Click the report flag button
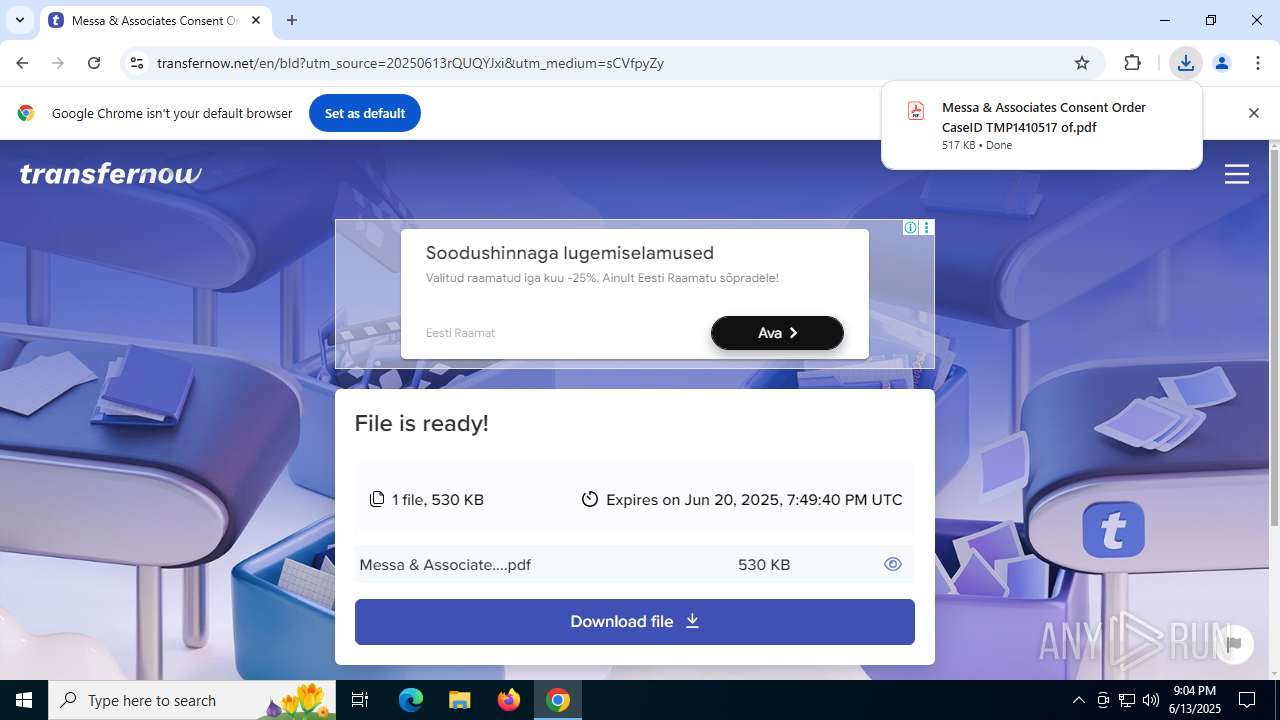This screenshot has height=720, width=1280. (1234, 643)
